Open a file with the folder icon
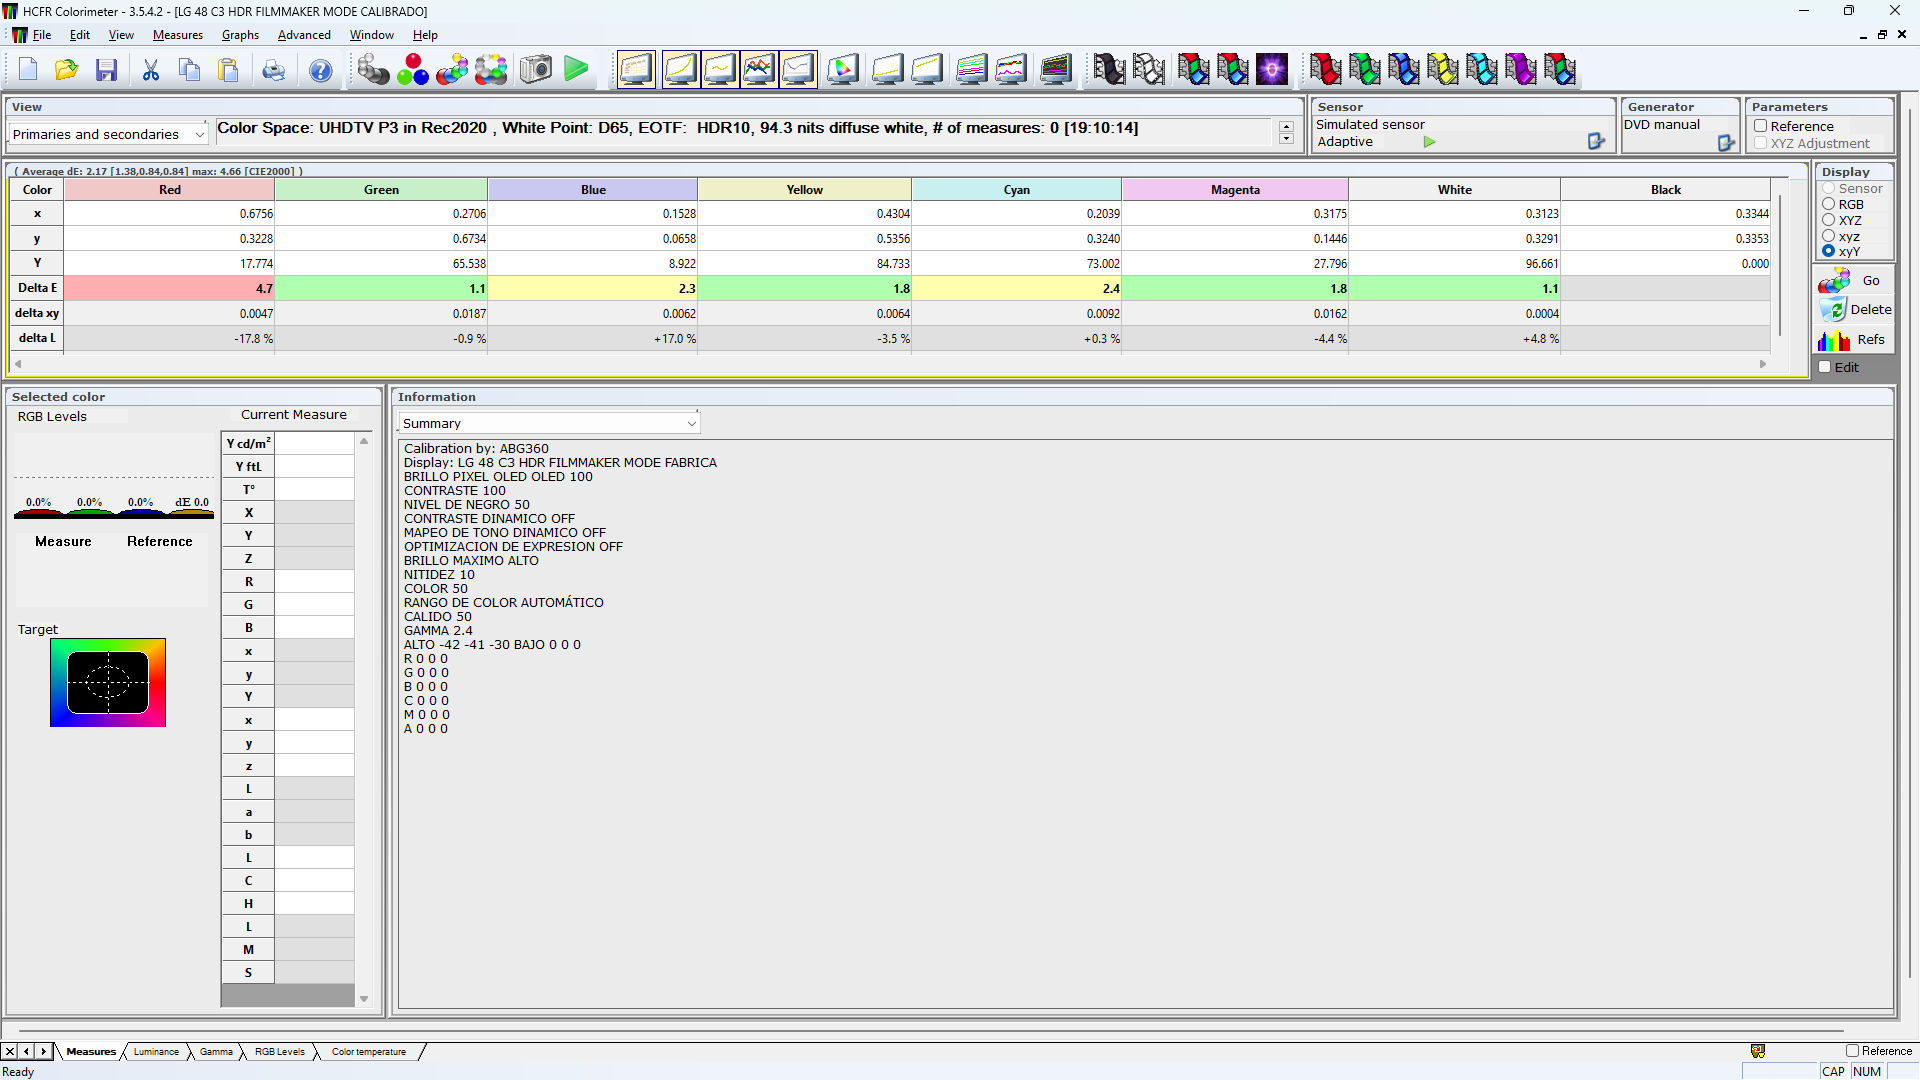 [x=67, y=69]
